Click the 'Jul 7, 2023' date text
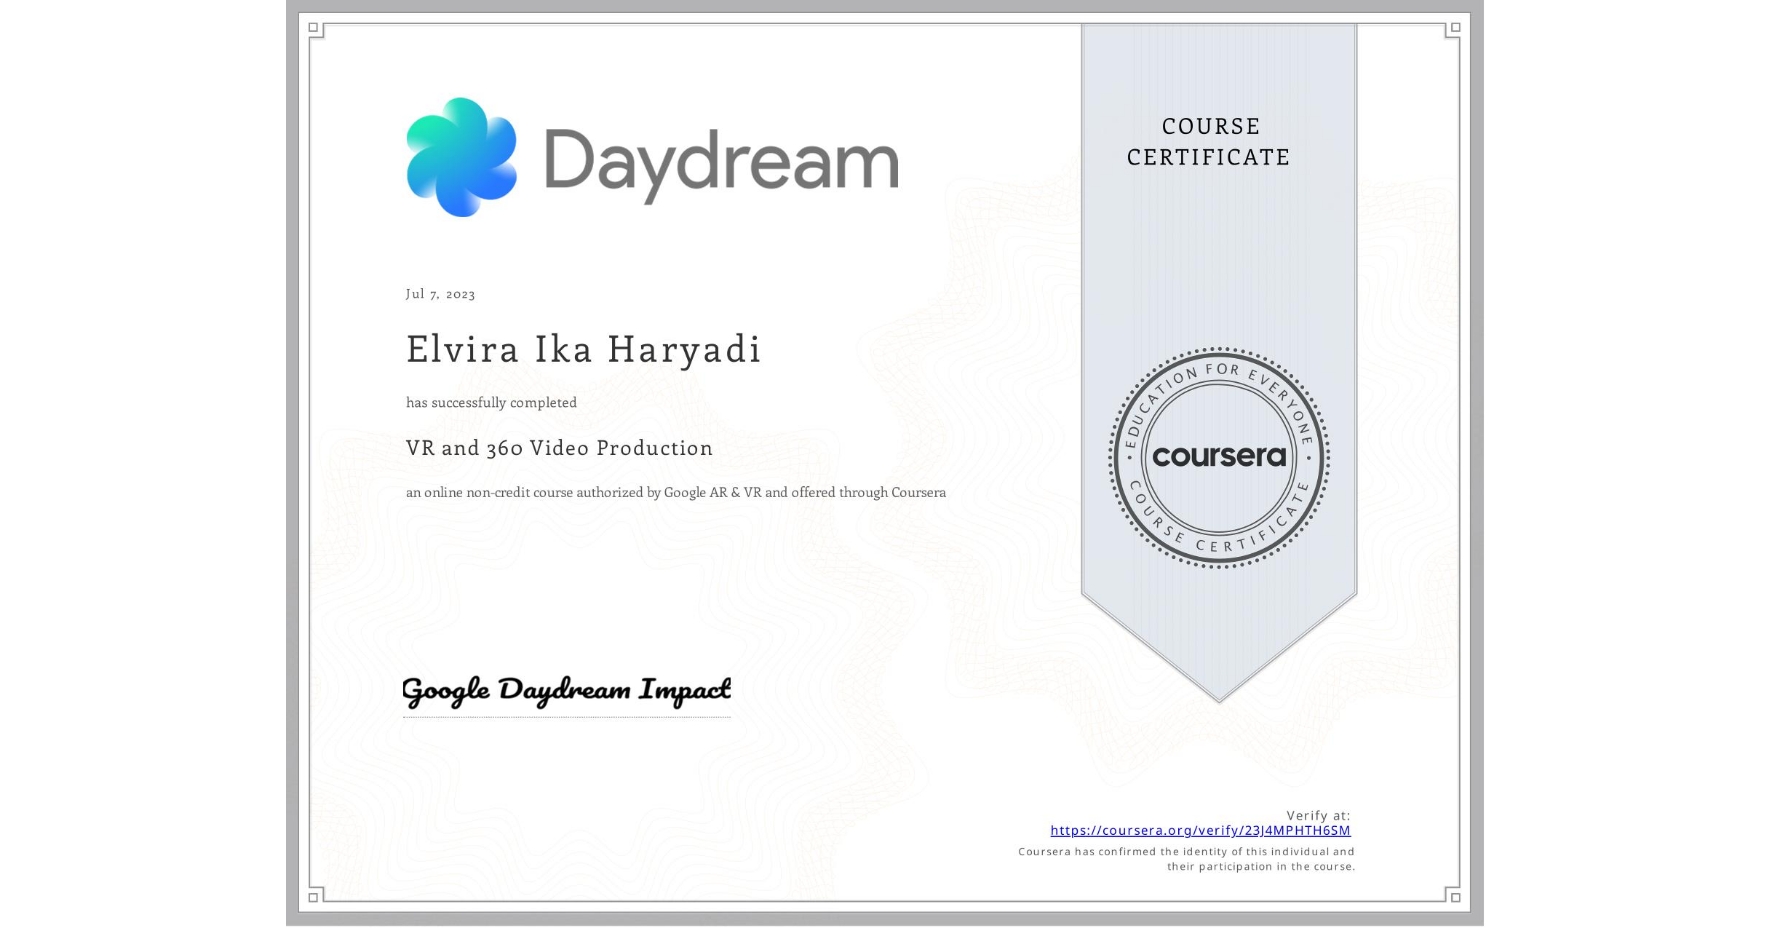This screenshot has height=928, width=1772. pos(440,294)
